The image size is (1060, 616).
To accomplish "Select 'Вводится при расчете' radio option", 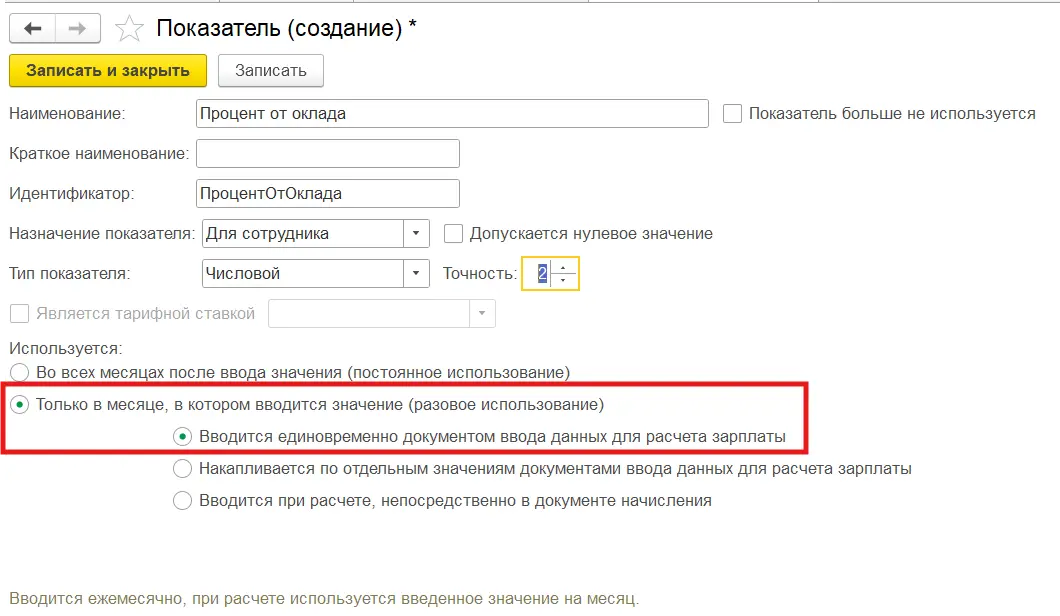I will (182, 501).
